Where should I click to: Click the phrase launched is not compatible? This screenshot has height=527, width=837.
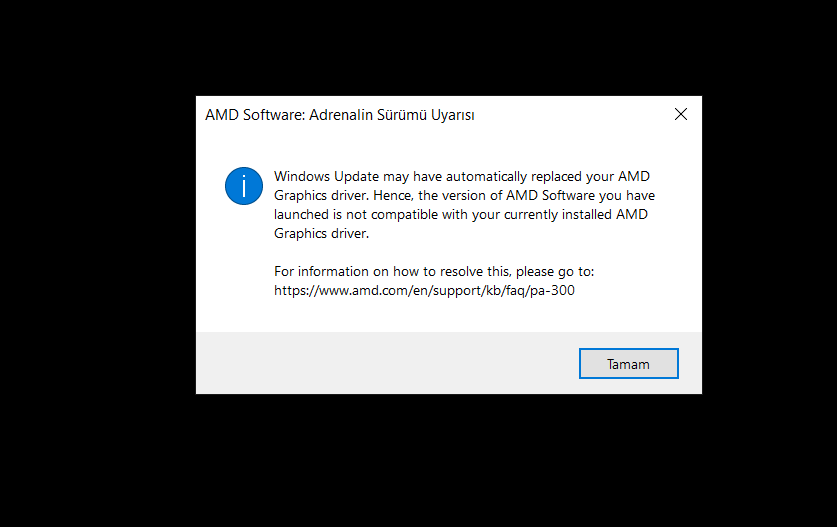pos(356,215)
